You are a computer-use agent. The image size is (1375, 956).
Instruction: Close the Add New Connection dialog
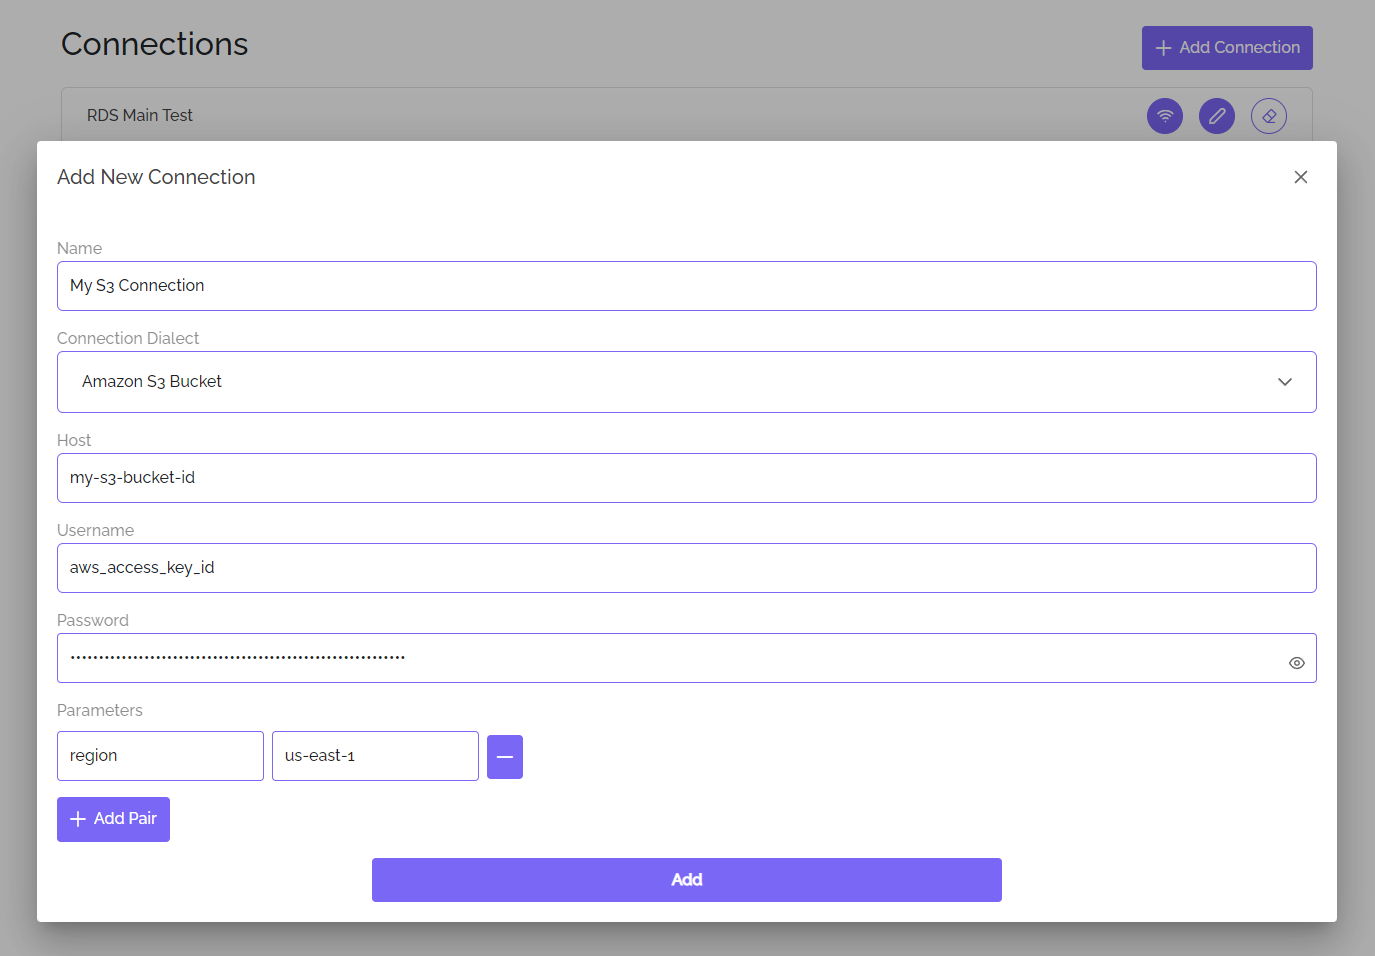[1300, 177]
